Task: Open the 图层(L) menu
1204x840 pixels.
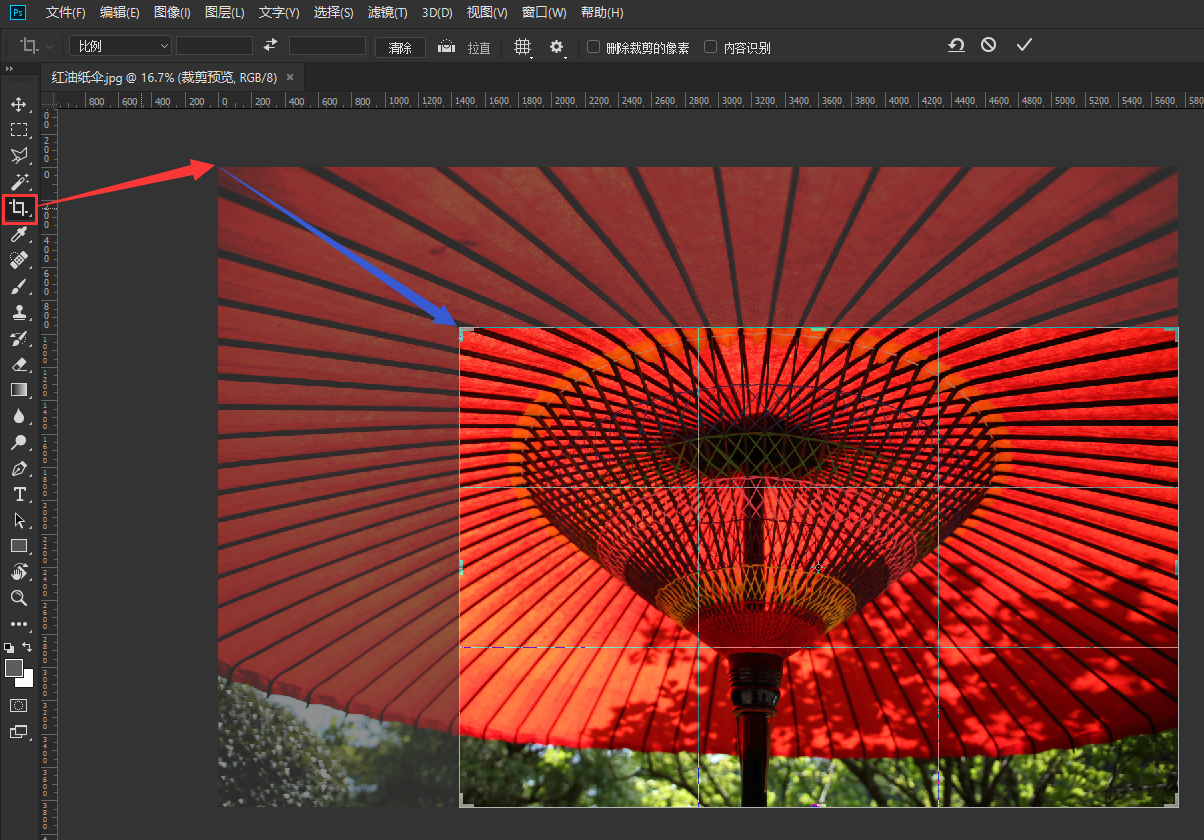Action: 224,13
